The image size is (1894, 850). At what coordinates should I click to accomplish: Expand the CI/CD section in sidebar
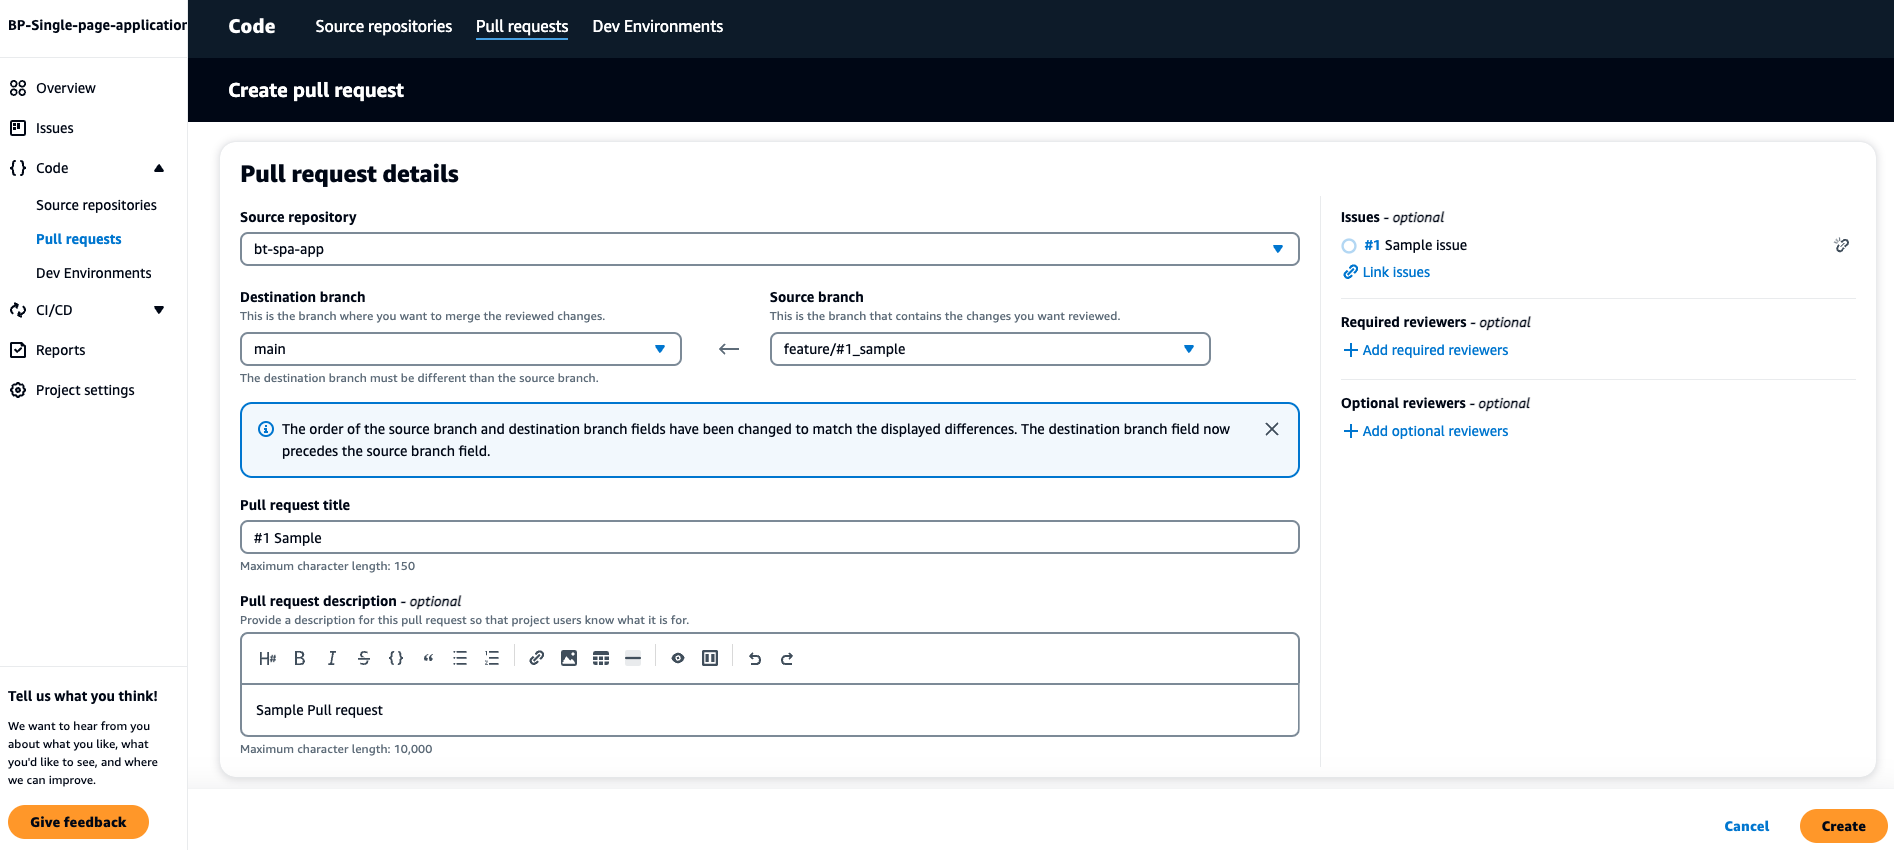[x=159, y=310]
